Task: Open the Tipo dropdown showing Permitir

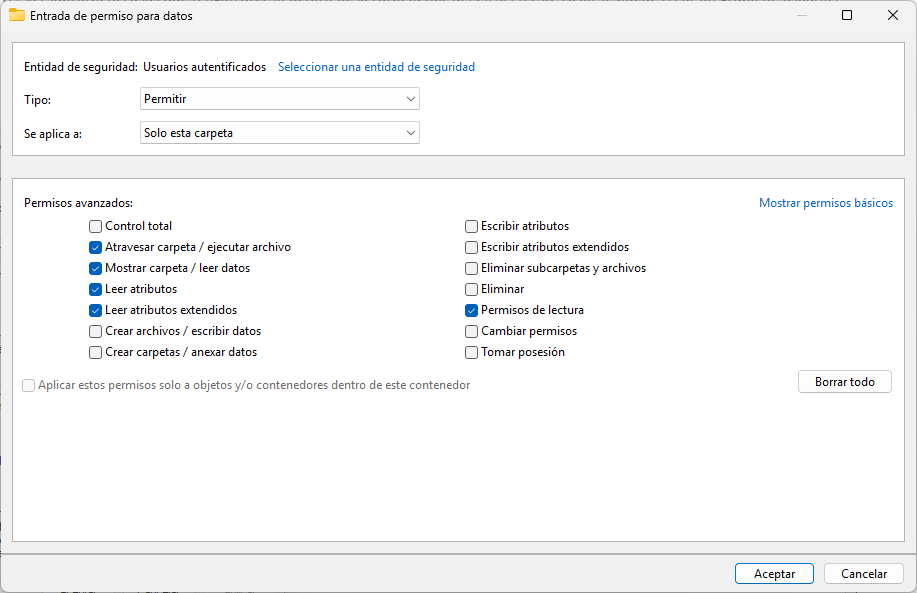Action: click(279, 98)
